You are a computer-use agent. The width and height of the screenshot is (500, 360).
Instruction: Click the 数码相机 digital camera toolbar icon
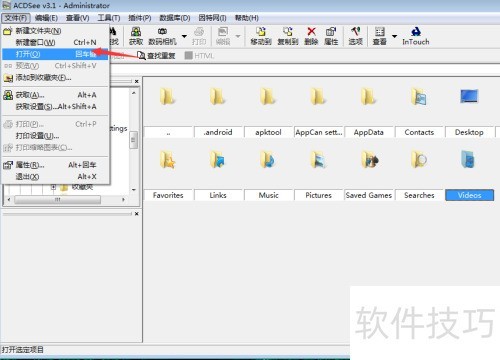(x=162, y=36)
